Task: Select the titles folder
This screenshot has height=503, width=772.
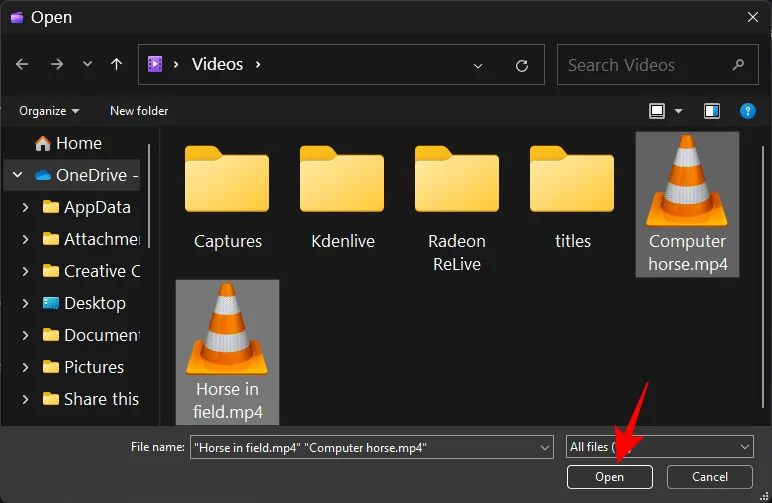Action: [572, 198]
